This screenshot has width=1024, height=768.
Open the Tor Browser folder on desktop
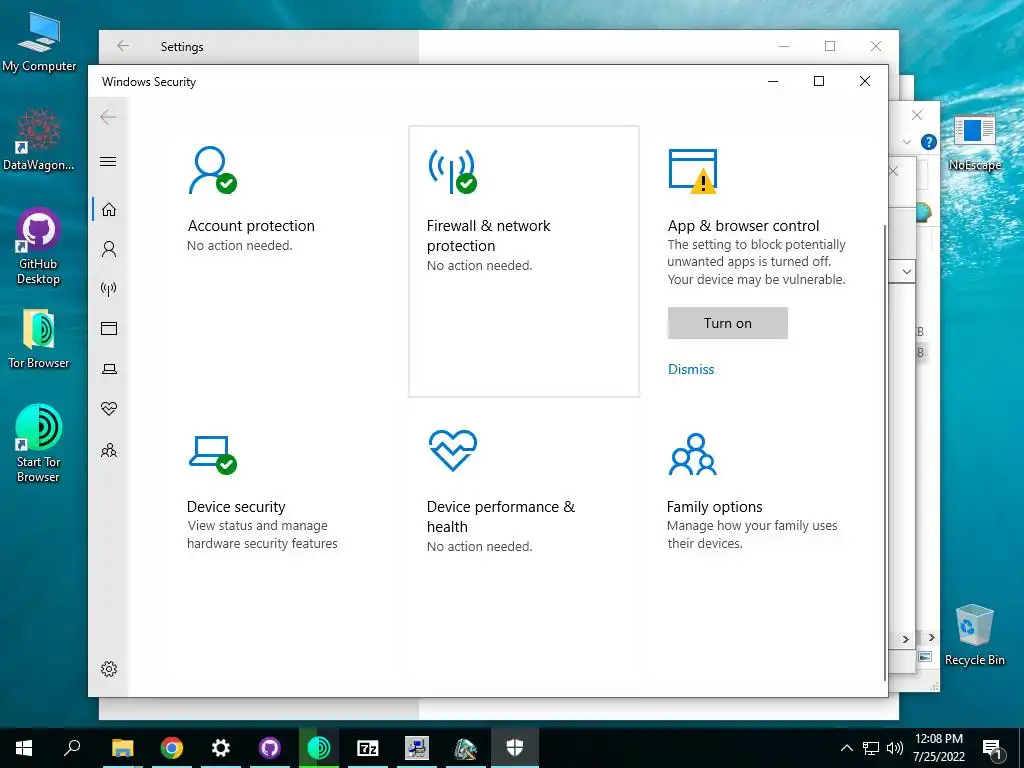click(39, 339)
